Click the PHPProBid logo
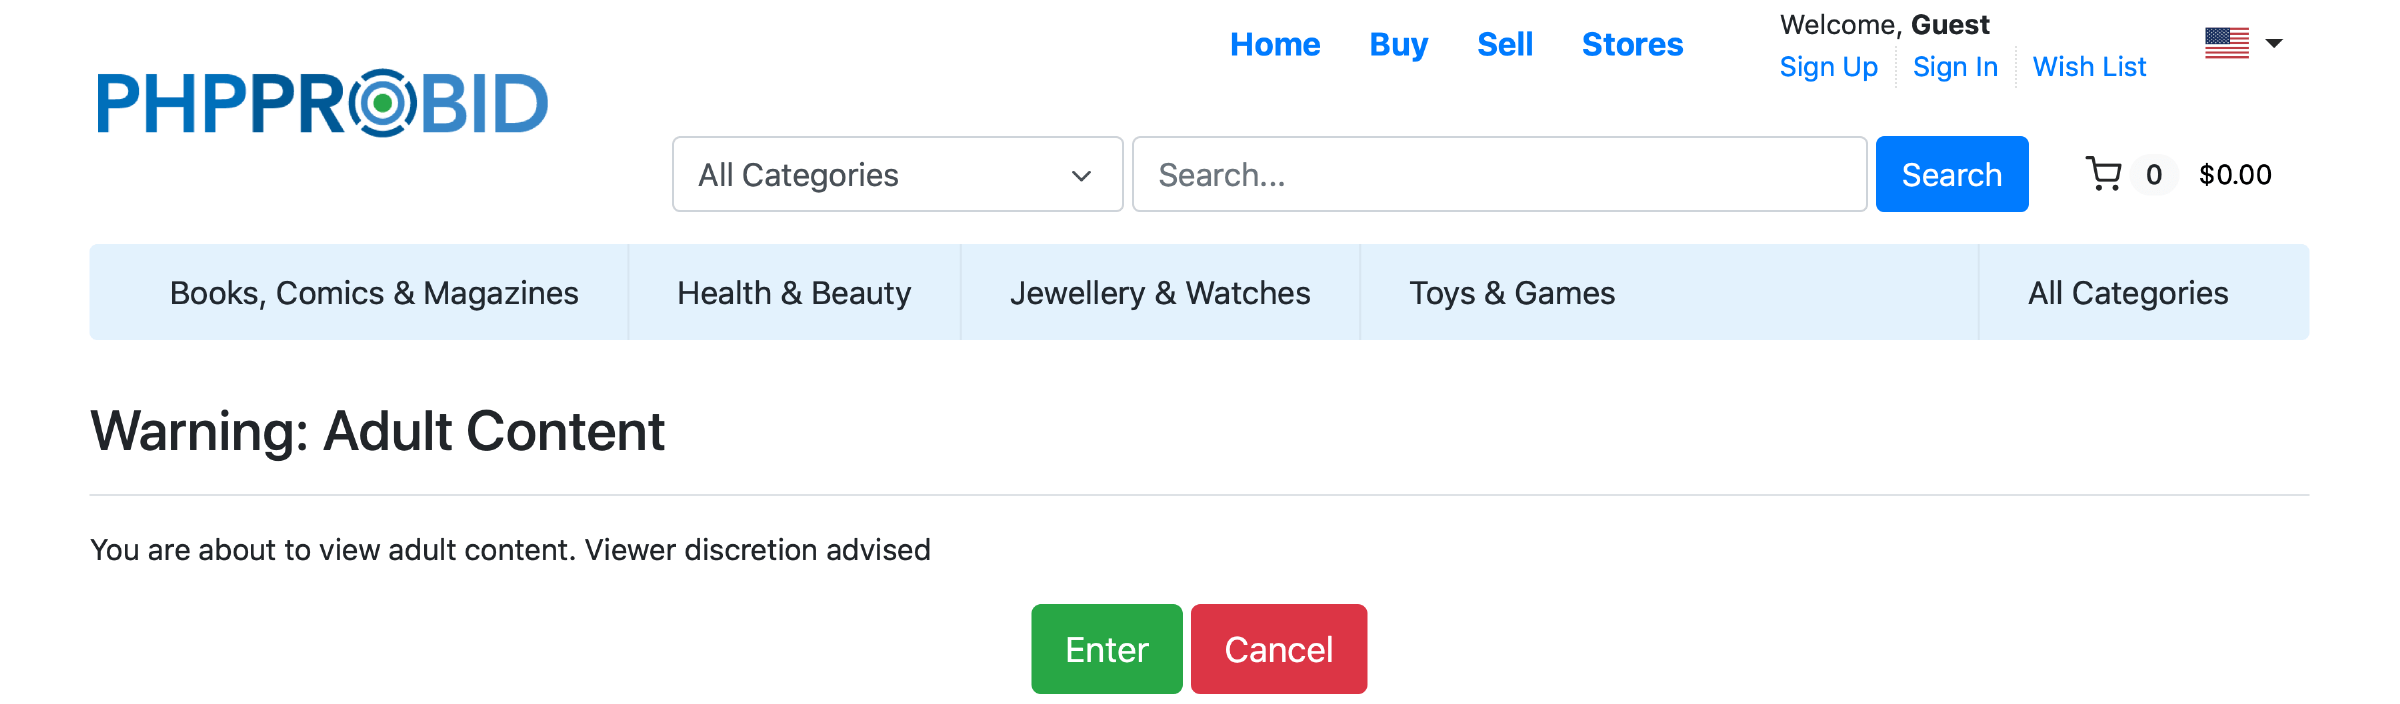The width and height of the screenshot is (2400, 704). [x=322, y=103]
